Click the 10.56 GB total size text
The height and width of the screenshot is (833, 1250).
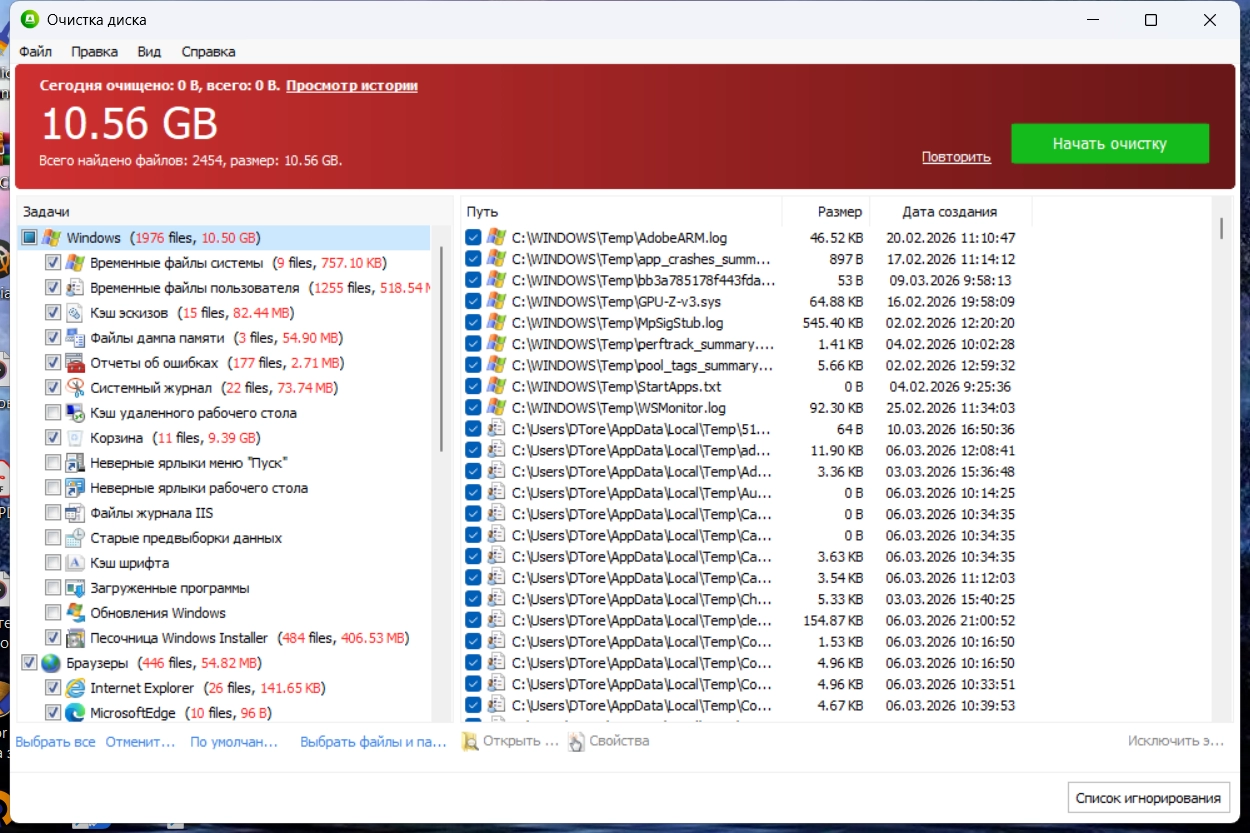(129, 125)
